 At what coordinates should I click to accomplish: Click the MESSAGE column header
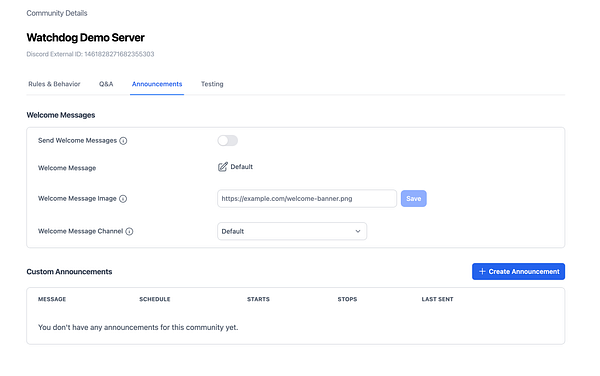(52, 299)
